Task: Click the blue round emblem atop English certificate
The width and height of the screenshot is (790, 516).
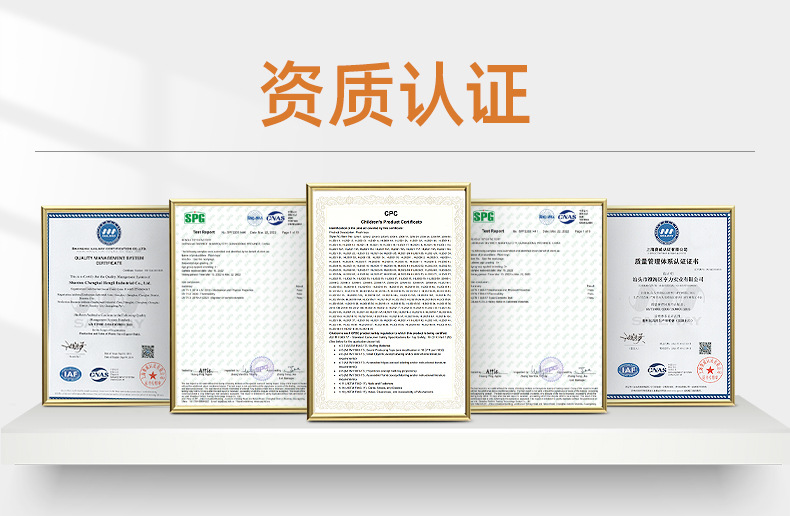Action: pyautogui.click(x=109, y=233)
